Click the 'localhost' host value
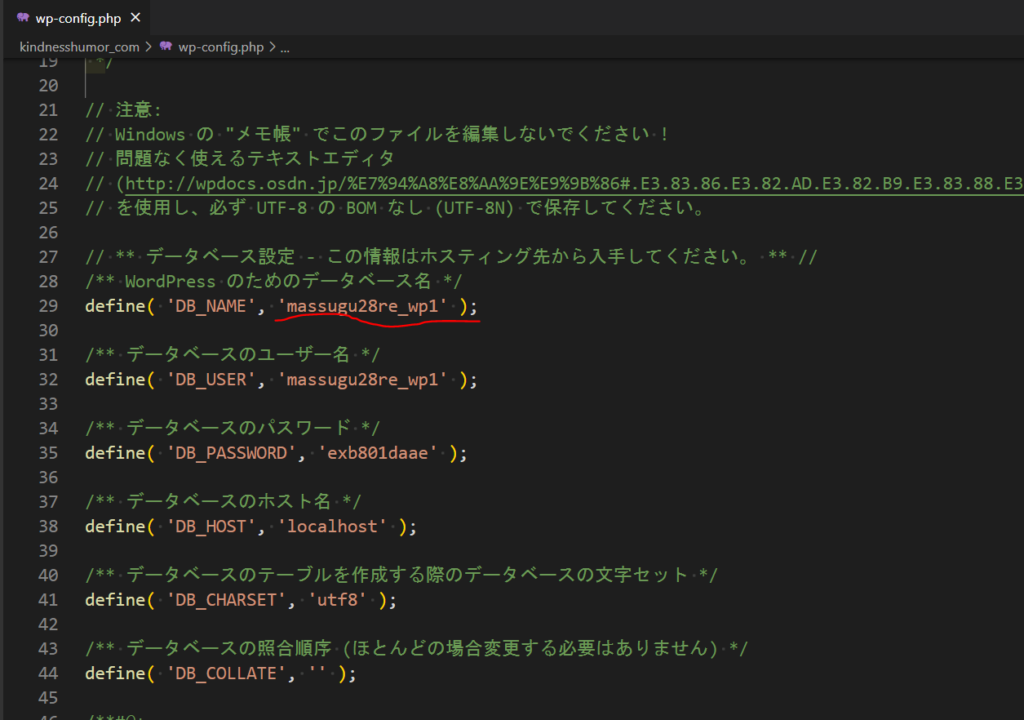 [332, 527]
